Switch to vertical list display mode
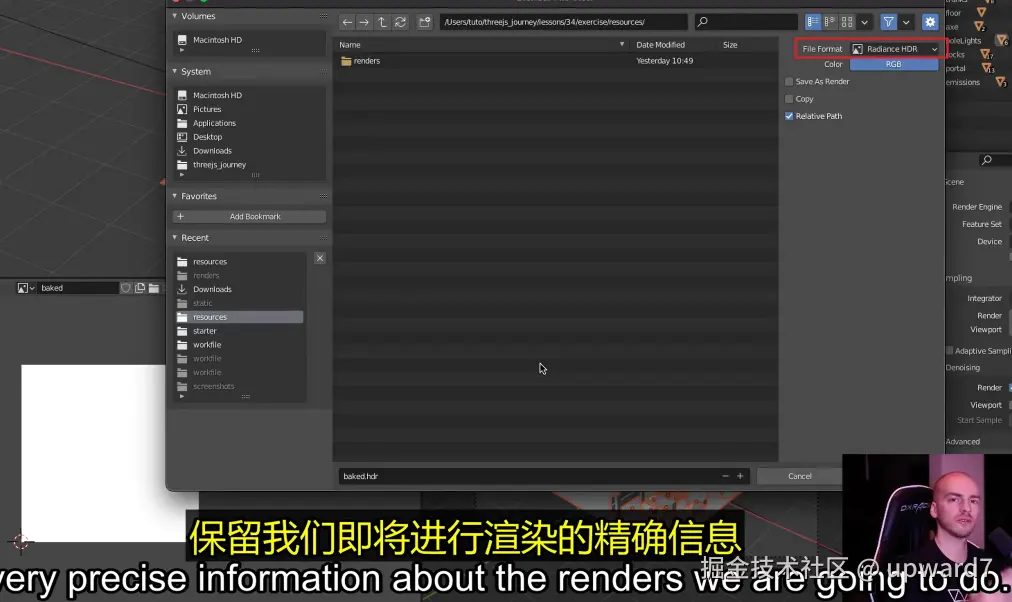The width and height of the screenshot is (1012, 602). pos(813,22)
